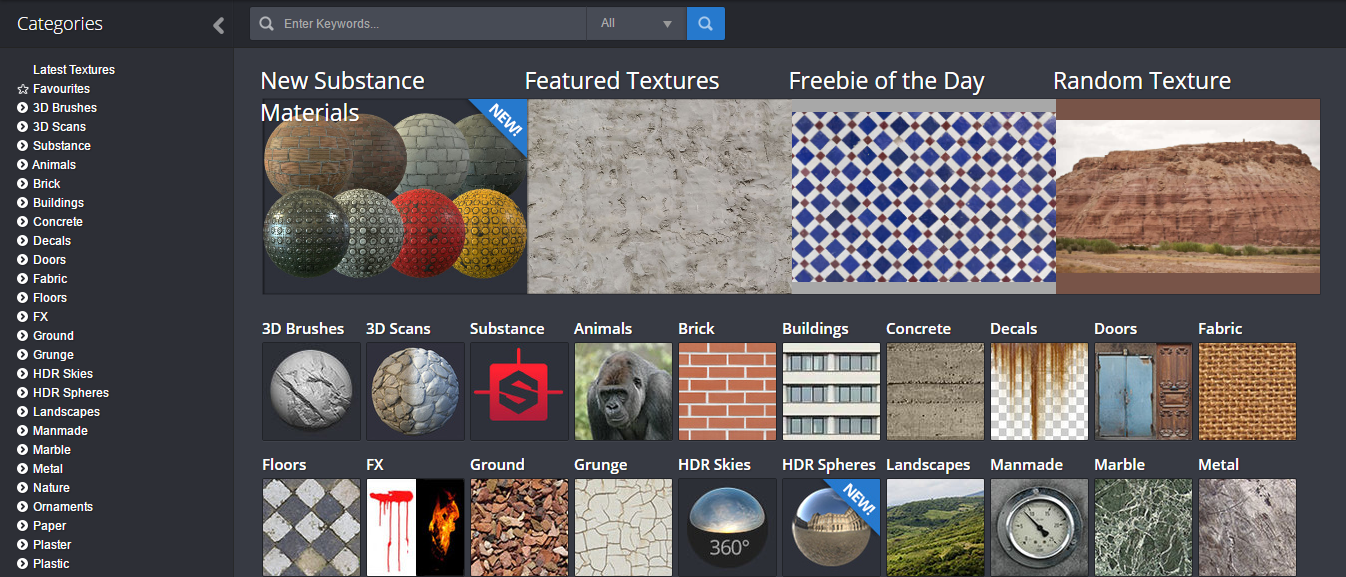1346x577 pixels.
Task: Select Metal in the sidebar
Action: click(48, 469)
